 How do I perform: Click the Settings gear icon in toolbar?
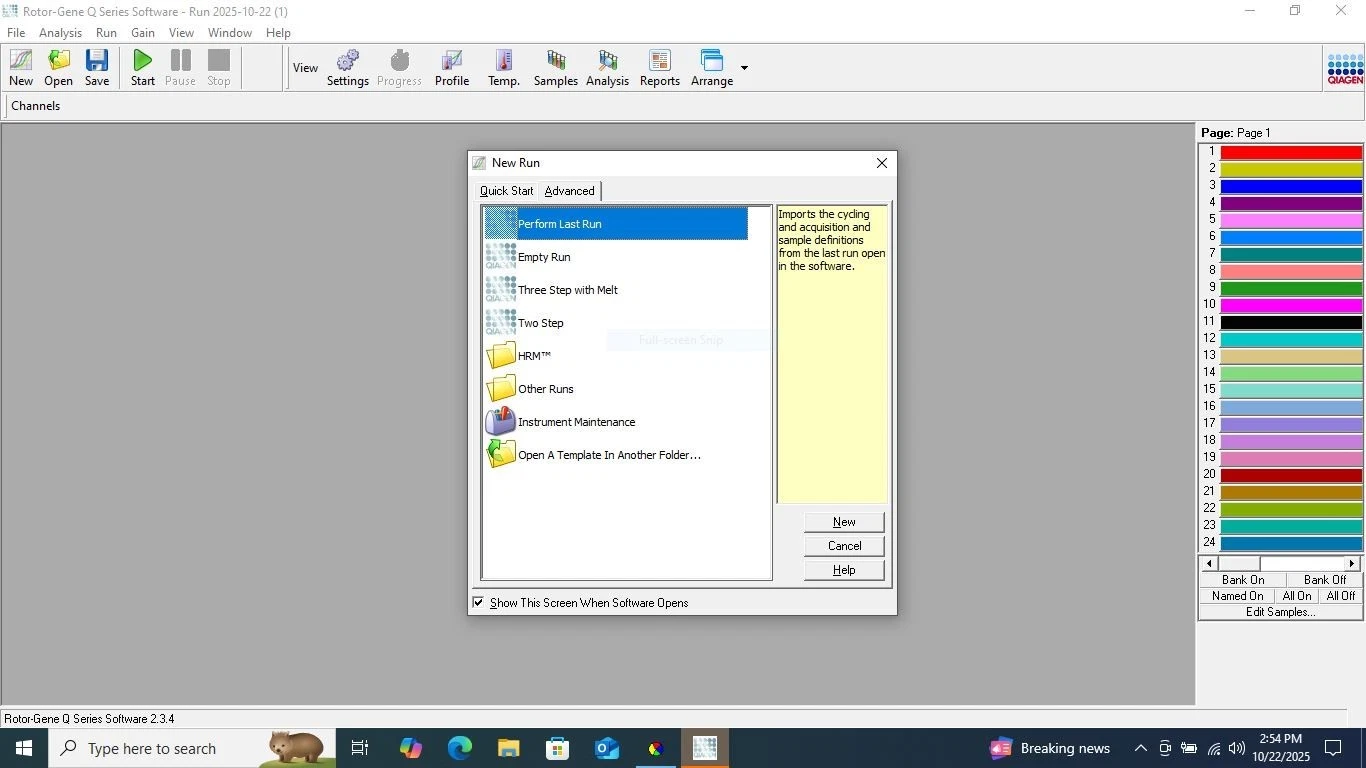point(347,62)
